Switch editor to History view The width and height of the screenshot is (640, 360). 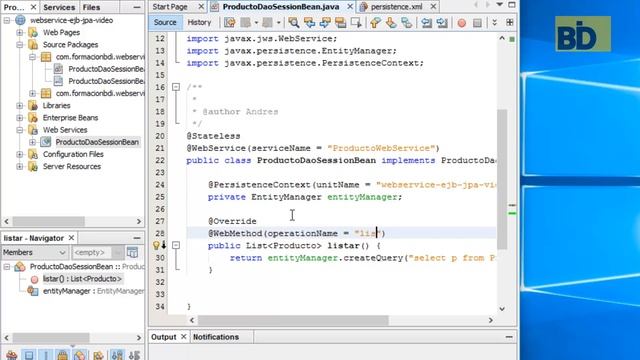pos(199,22)
